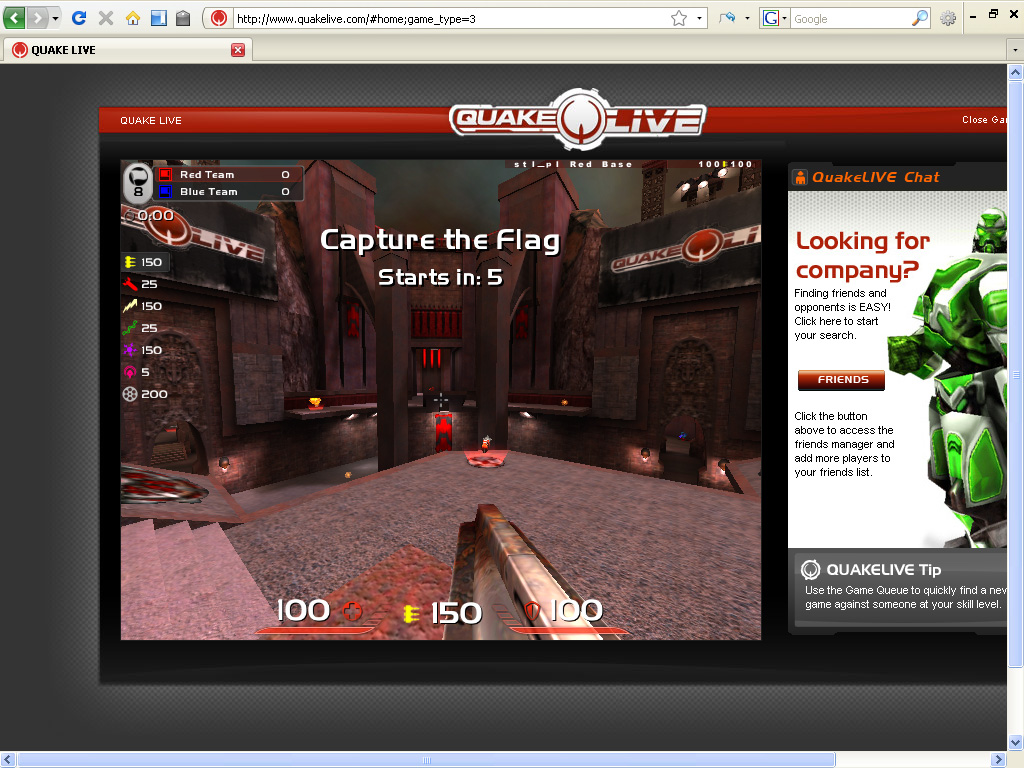The height and width of the screenshot is (768, 1024).
Task: Click the lightning gun ammo icon
Action: (130, 306)
